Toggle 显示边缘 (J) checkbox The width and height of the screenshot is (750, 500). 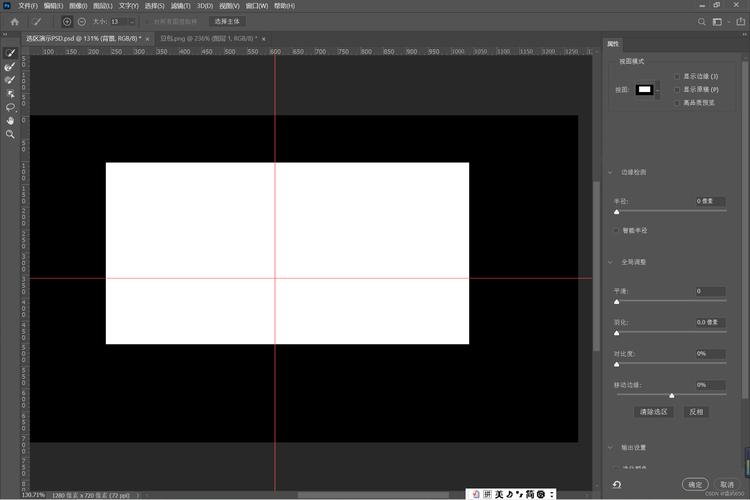pyautogui.click(x=677, y=77)
